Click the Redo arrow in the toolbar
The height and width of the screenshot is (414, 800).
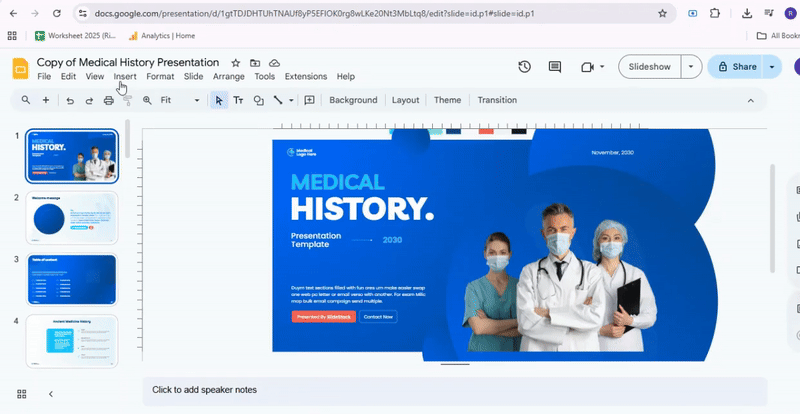tap(88, 100)
